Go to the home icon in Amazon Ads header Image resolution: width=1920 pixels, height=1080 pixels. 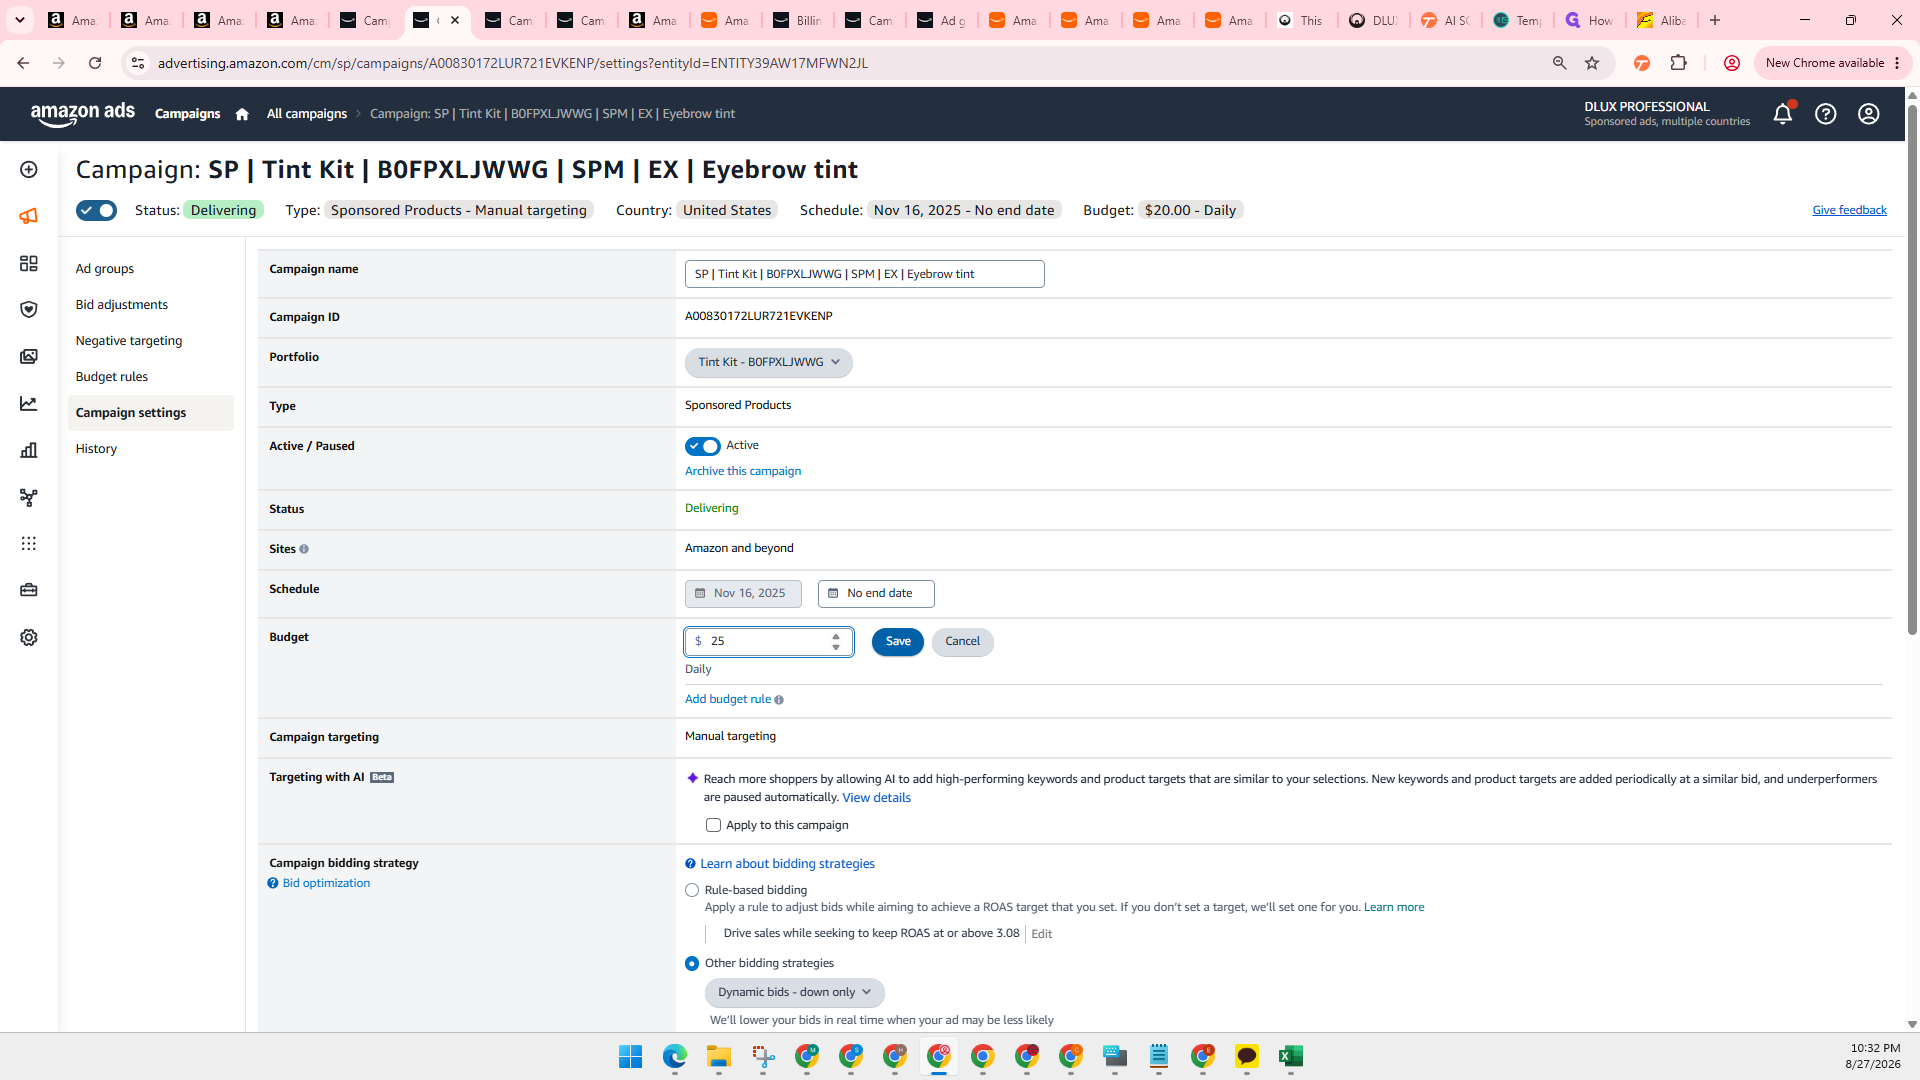point(242,114)
